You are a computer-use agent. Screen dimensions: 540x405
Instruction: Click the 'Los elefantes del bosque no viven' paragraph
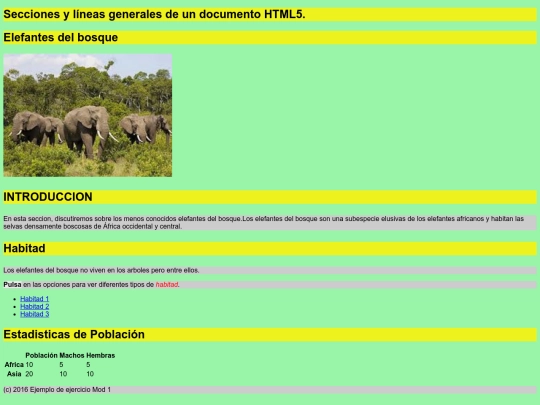tap(270, 270)
